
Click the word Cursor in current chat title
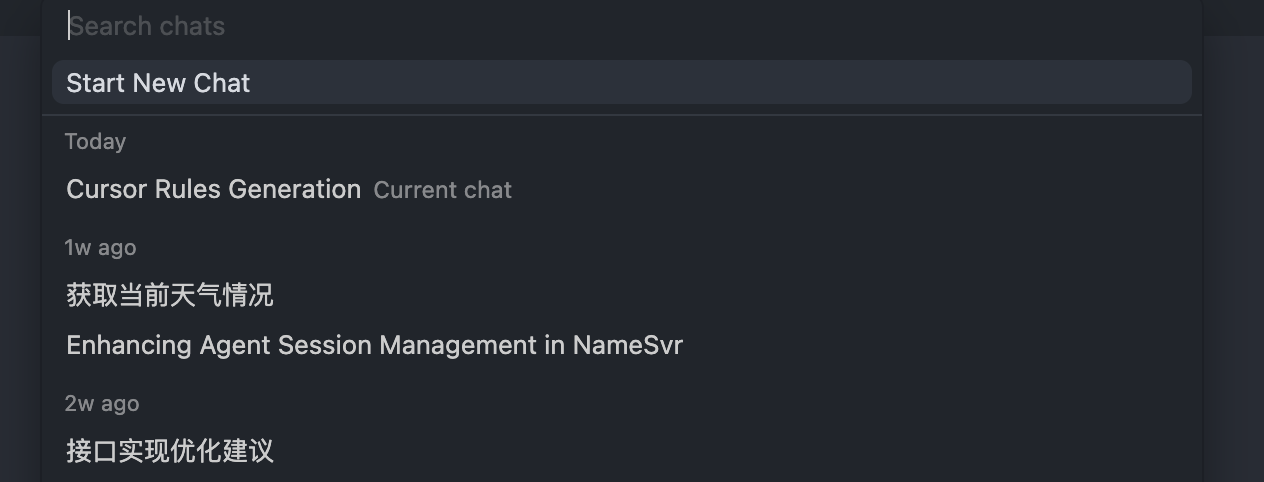click(x=106, y=189)
